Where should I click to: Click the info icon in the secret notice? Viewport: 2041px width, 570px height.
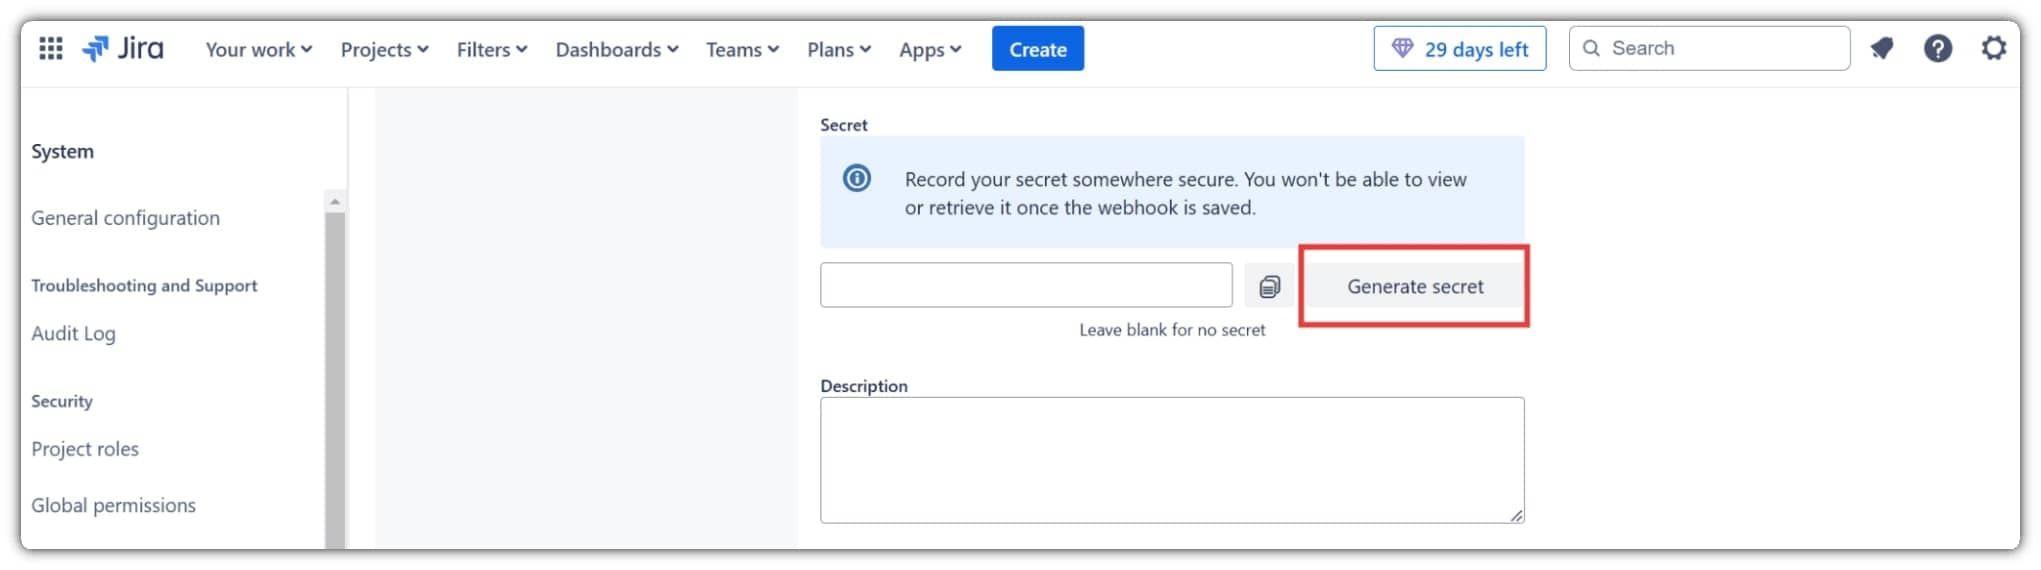(857, 179)
